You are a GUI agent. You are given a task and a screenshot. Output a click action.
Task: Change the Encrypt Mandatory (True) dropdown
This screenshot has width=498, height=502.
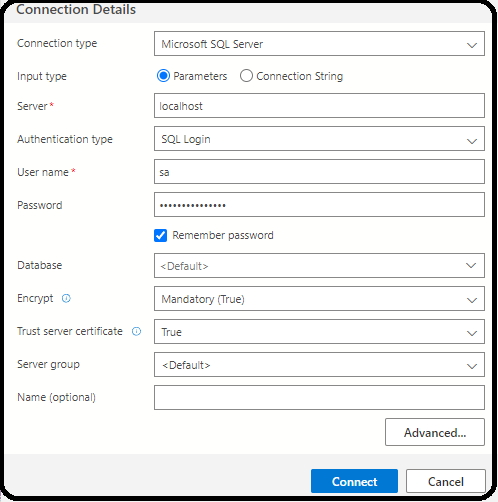(x=319, y=299)
